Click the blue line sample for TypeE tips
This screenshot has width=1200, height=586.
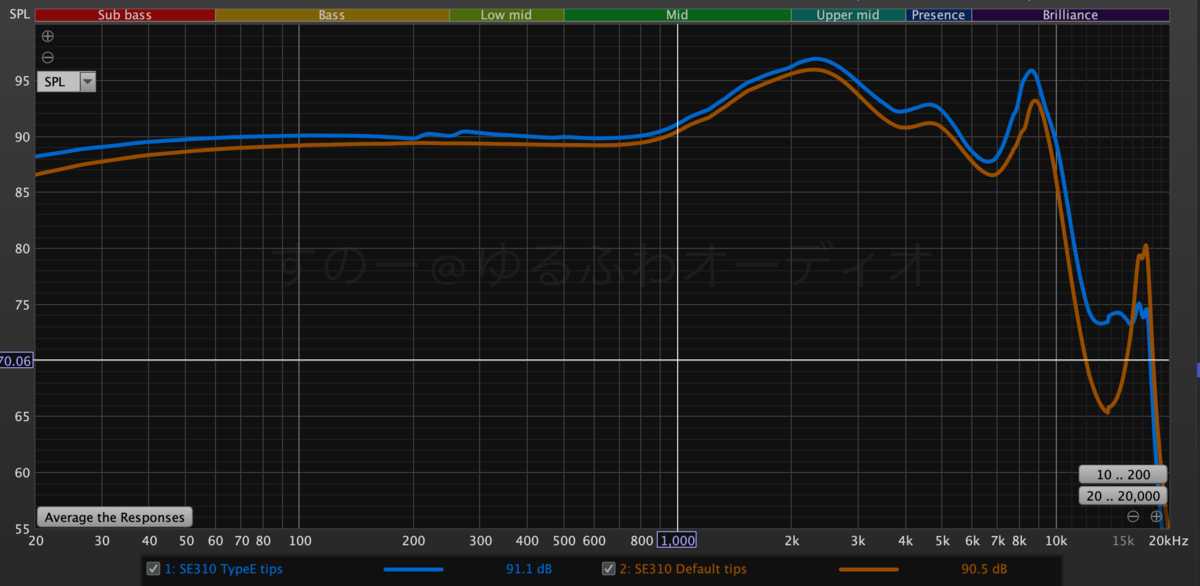[413, 569]
